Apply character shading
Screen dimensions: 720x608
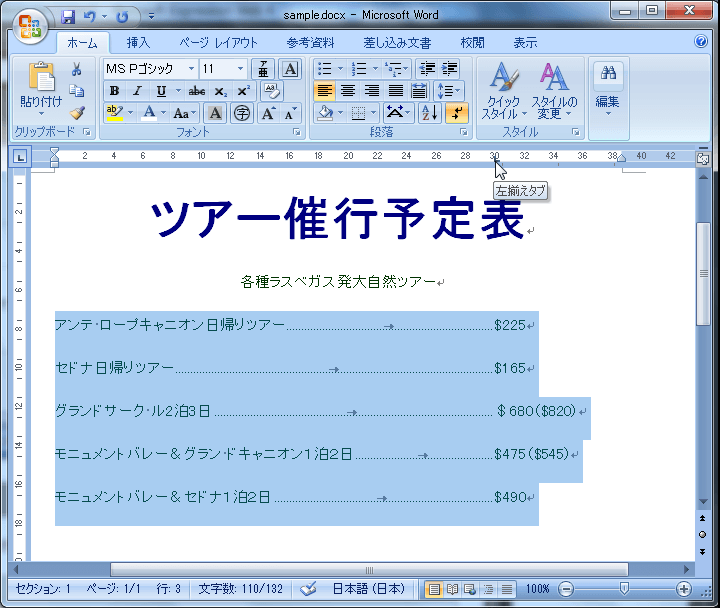215,113
